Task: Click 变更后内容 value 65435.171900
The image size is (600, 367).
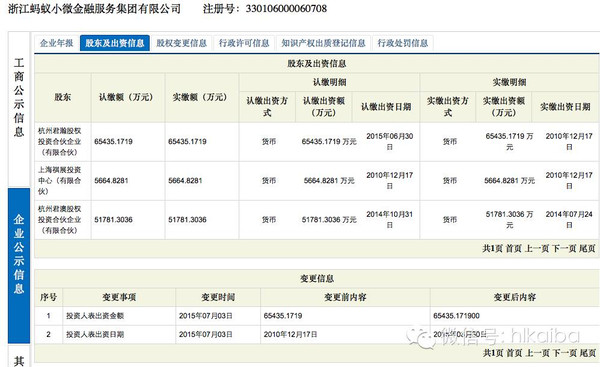Action: coord(457,316)
